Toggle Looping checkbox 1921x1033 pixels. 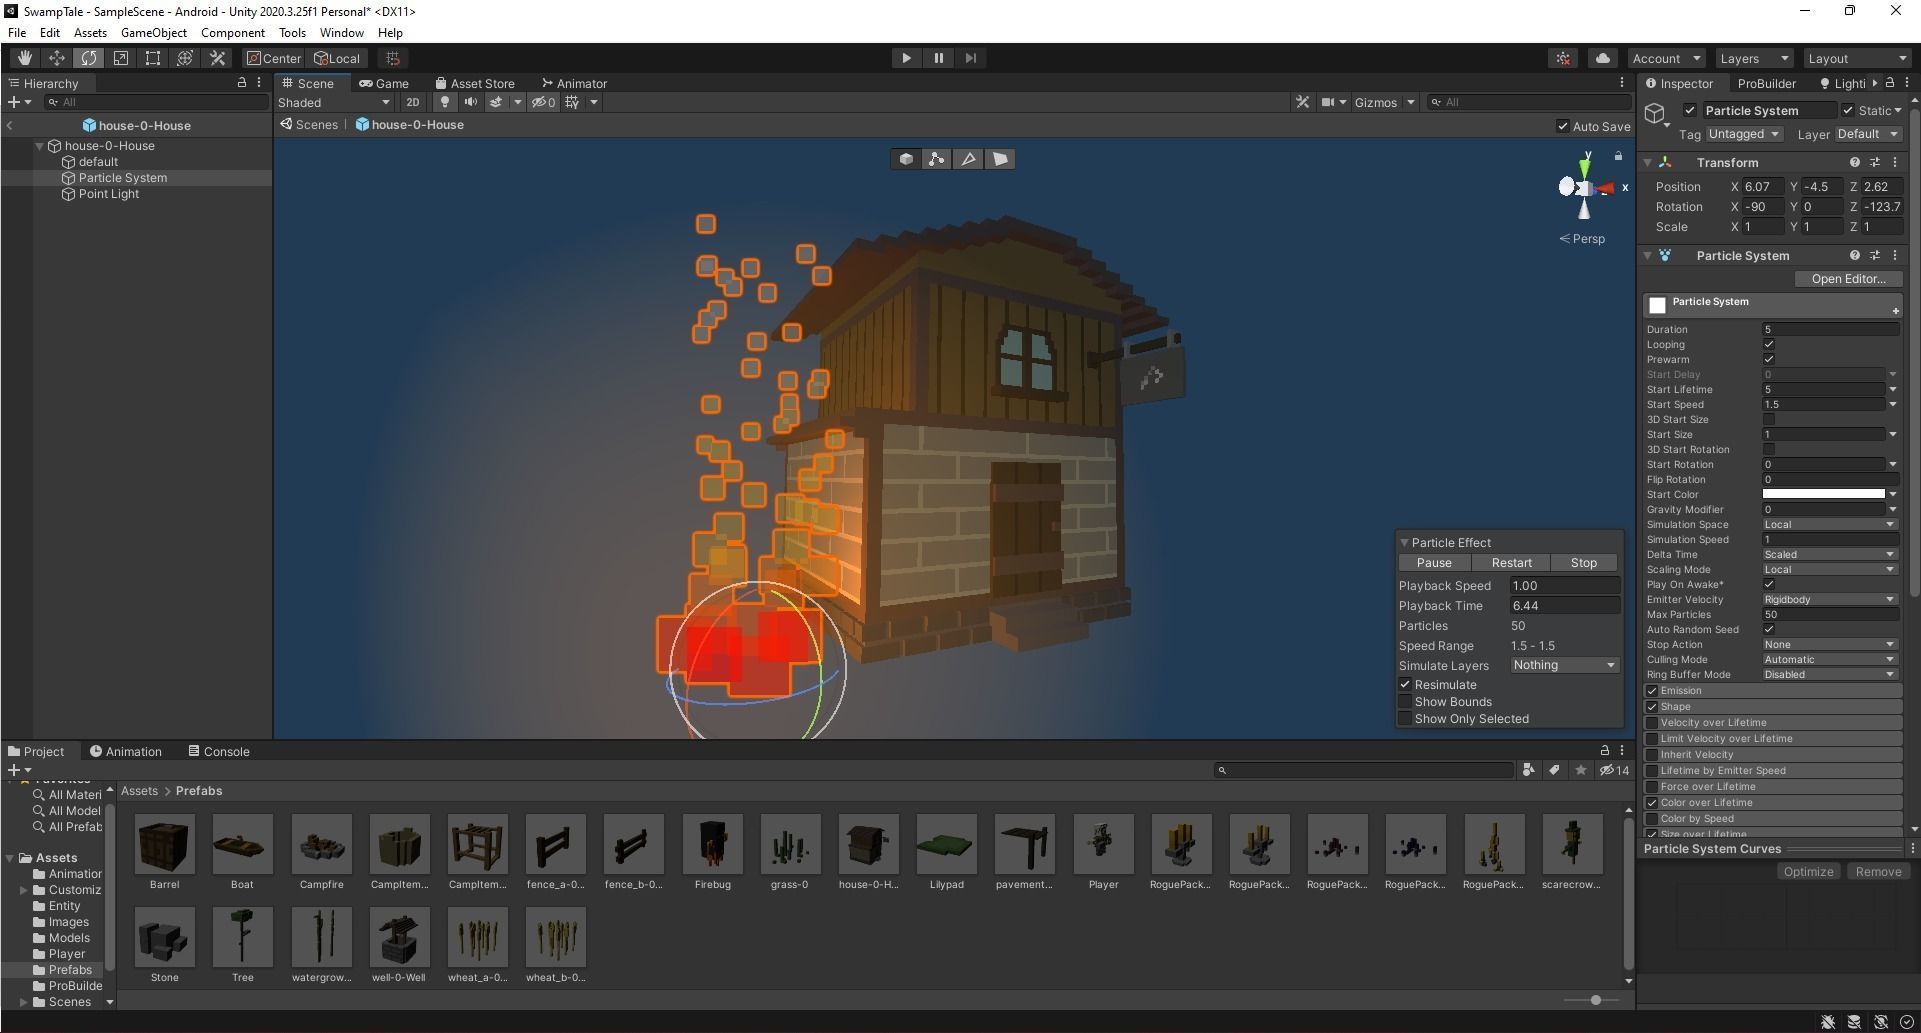tap(1769, 344)
